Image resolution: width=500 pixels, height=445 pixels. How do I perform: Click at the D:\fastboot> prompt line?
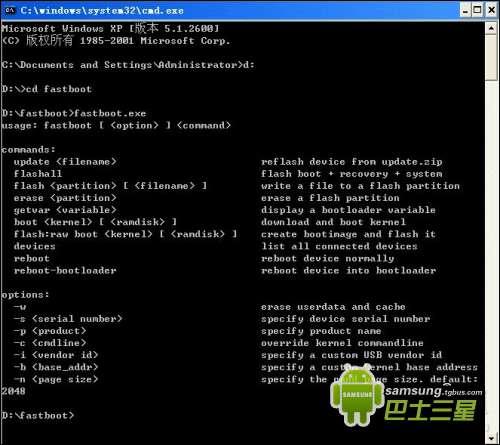click(38, 416)
